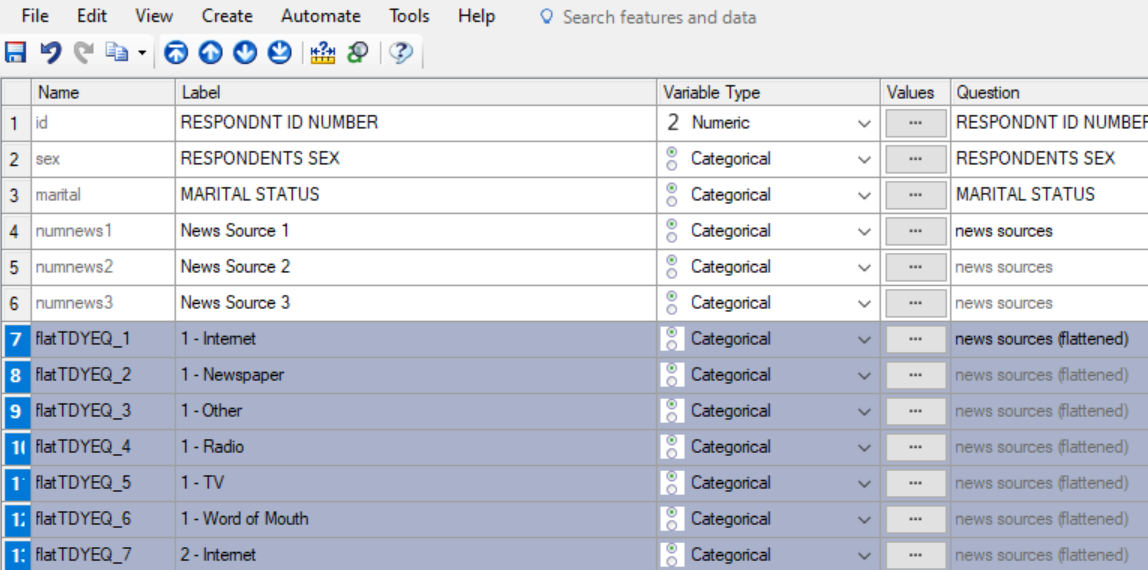Screen dimensions: 1148x570
Task: Open the copy icon dropdown arrow
Action: tap(142, 53)
